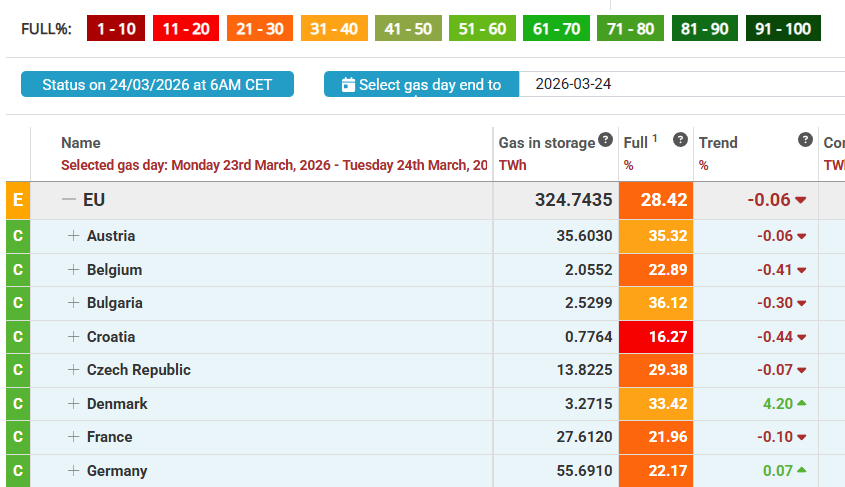The width and height of the screenshot is (845, 487).
Task: Click Bulgaria's trend value -0.30
Action: coord(774,303)
